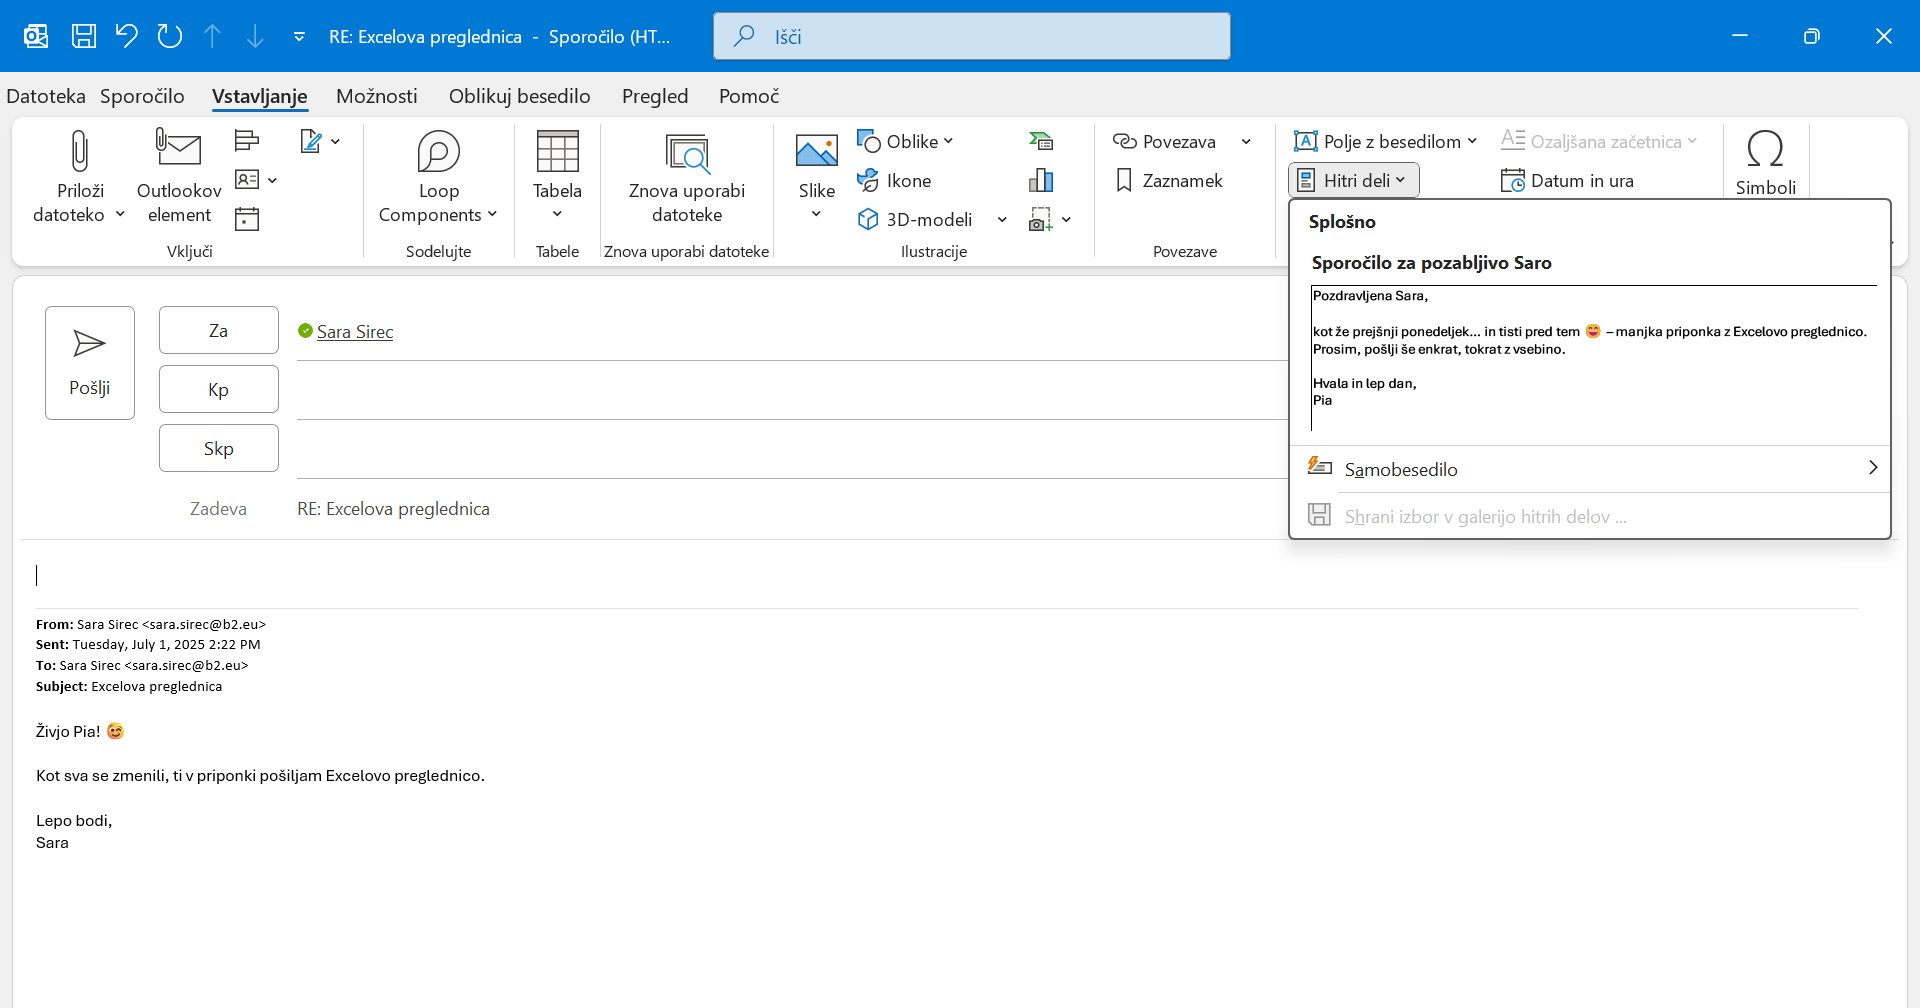Insert Ikone icons
Image resolution: width=1920 pixels, height=1008 pixels.
pyautogui.click(x=895, y=180)
